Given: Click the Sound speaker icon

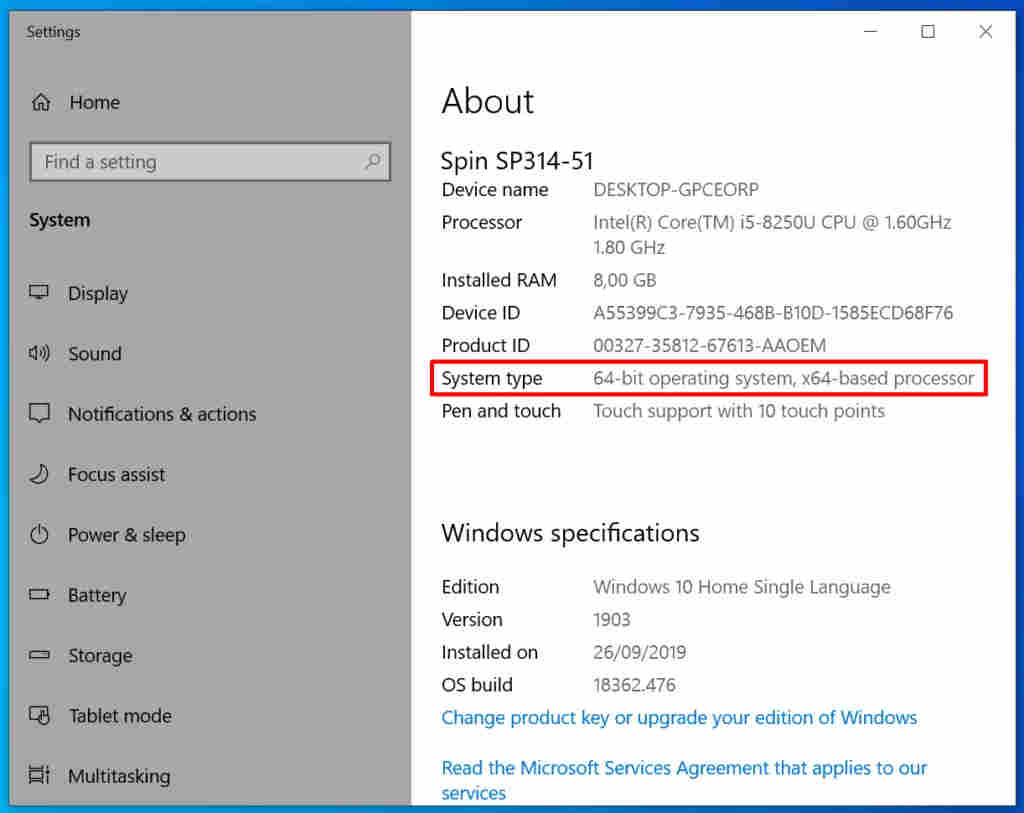Looking at the screenshot, I should click(39, 353).
